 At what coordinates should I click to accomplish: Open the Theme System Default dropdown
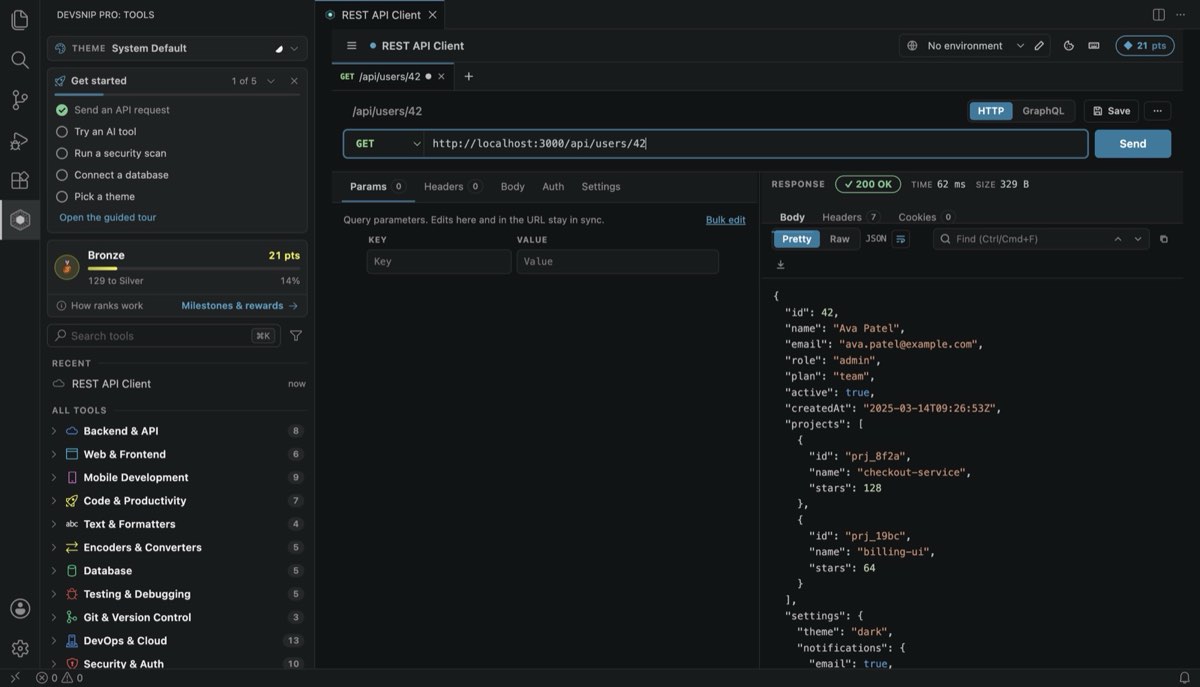(177, 48)
